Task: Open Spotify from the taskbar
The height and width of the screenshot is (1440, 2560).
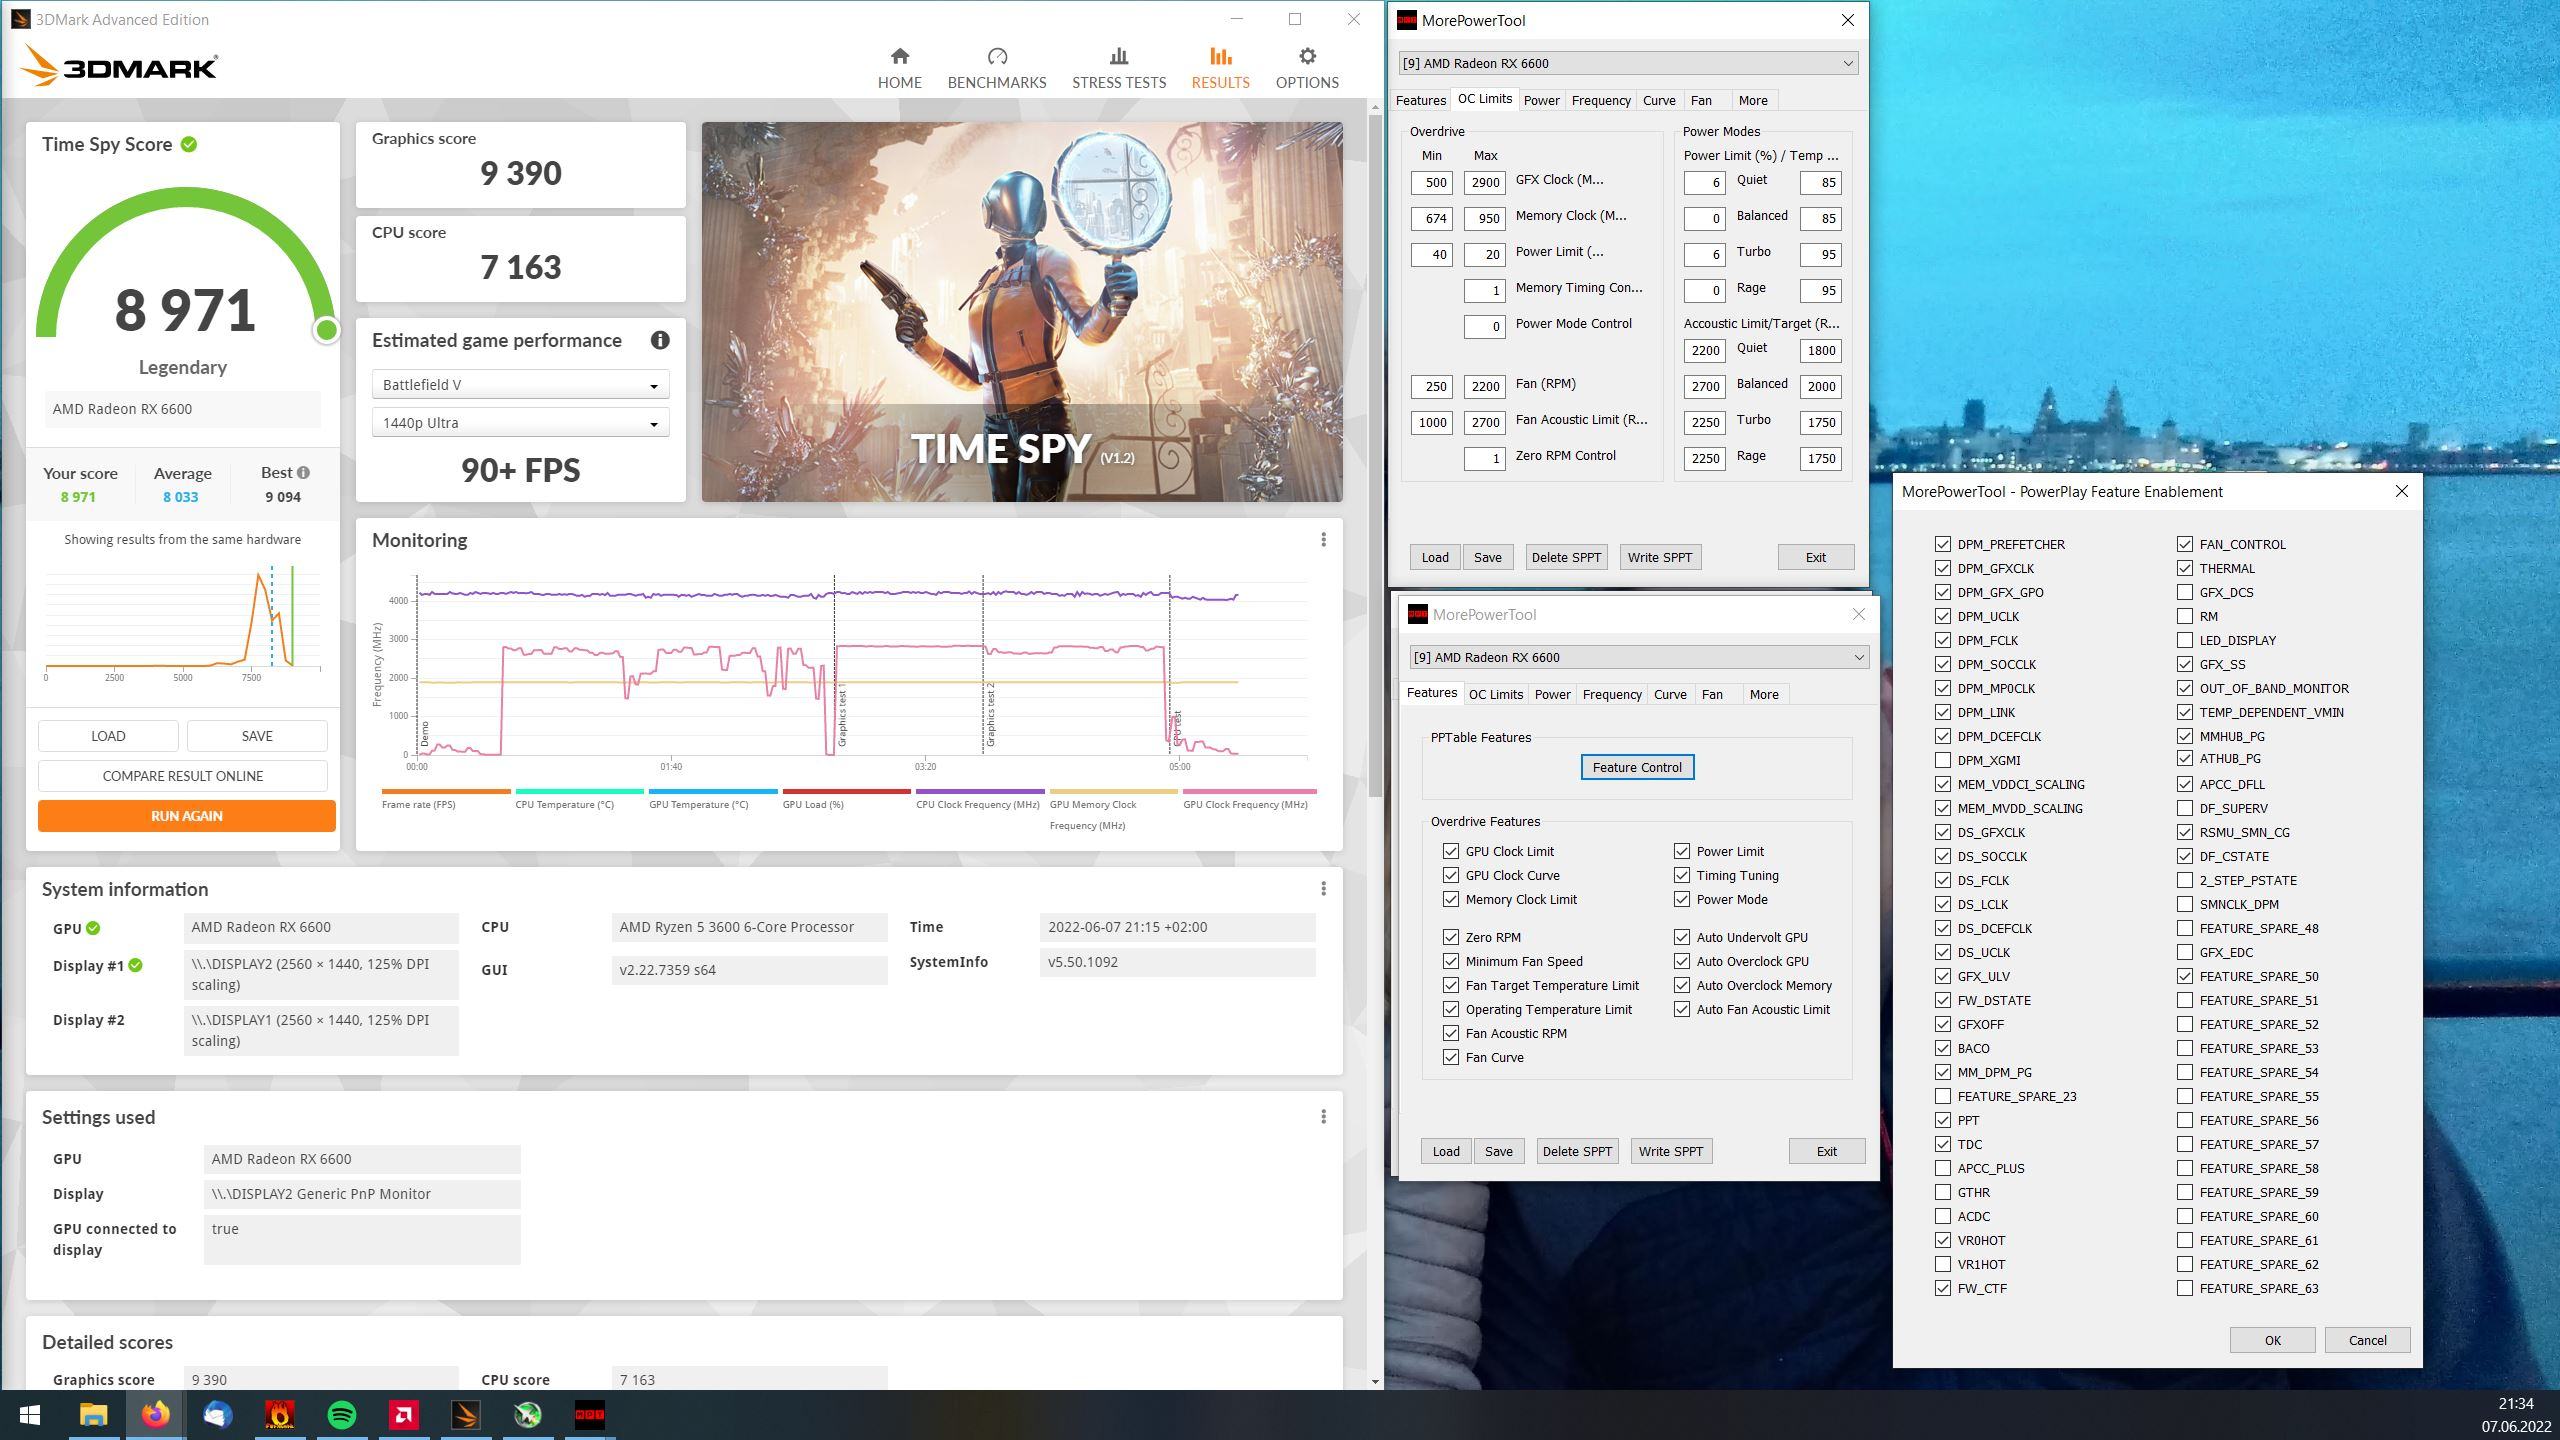Action: 342,1415
